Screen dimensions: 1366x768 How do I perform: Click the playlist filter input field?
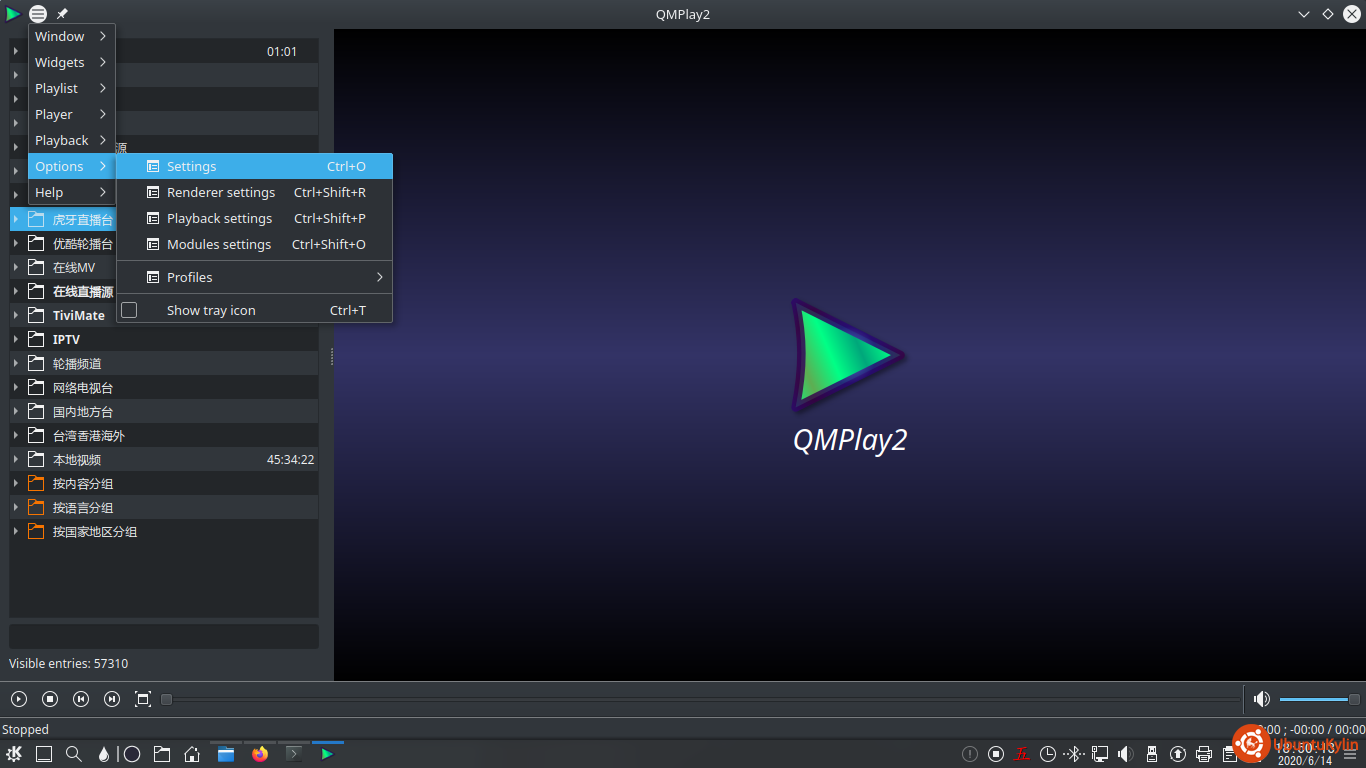[x=164, y=636]
